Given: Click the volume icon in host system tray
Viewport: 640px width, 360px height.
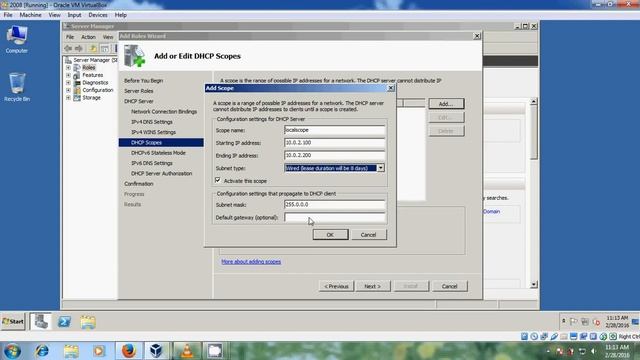Looking at the screenshot, I should point(594,351).
